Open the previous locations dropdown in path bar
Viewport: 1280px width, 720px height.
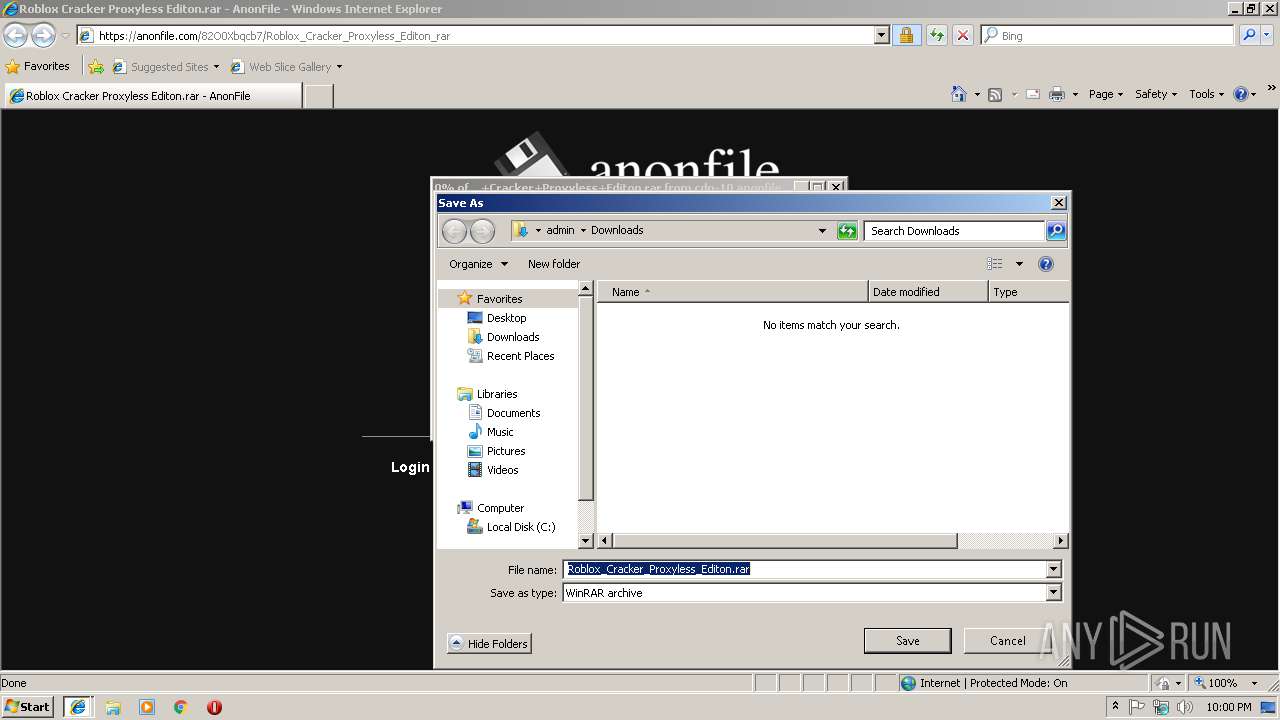coord(822,231)
